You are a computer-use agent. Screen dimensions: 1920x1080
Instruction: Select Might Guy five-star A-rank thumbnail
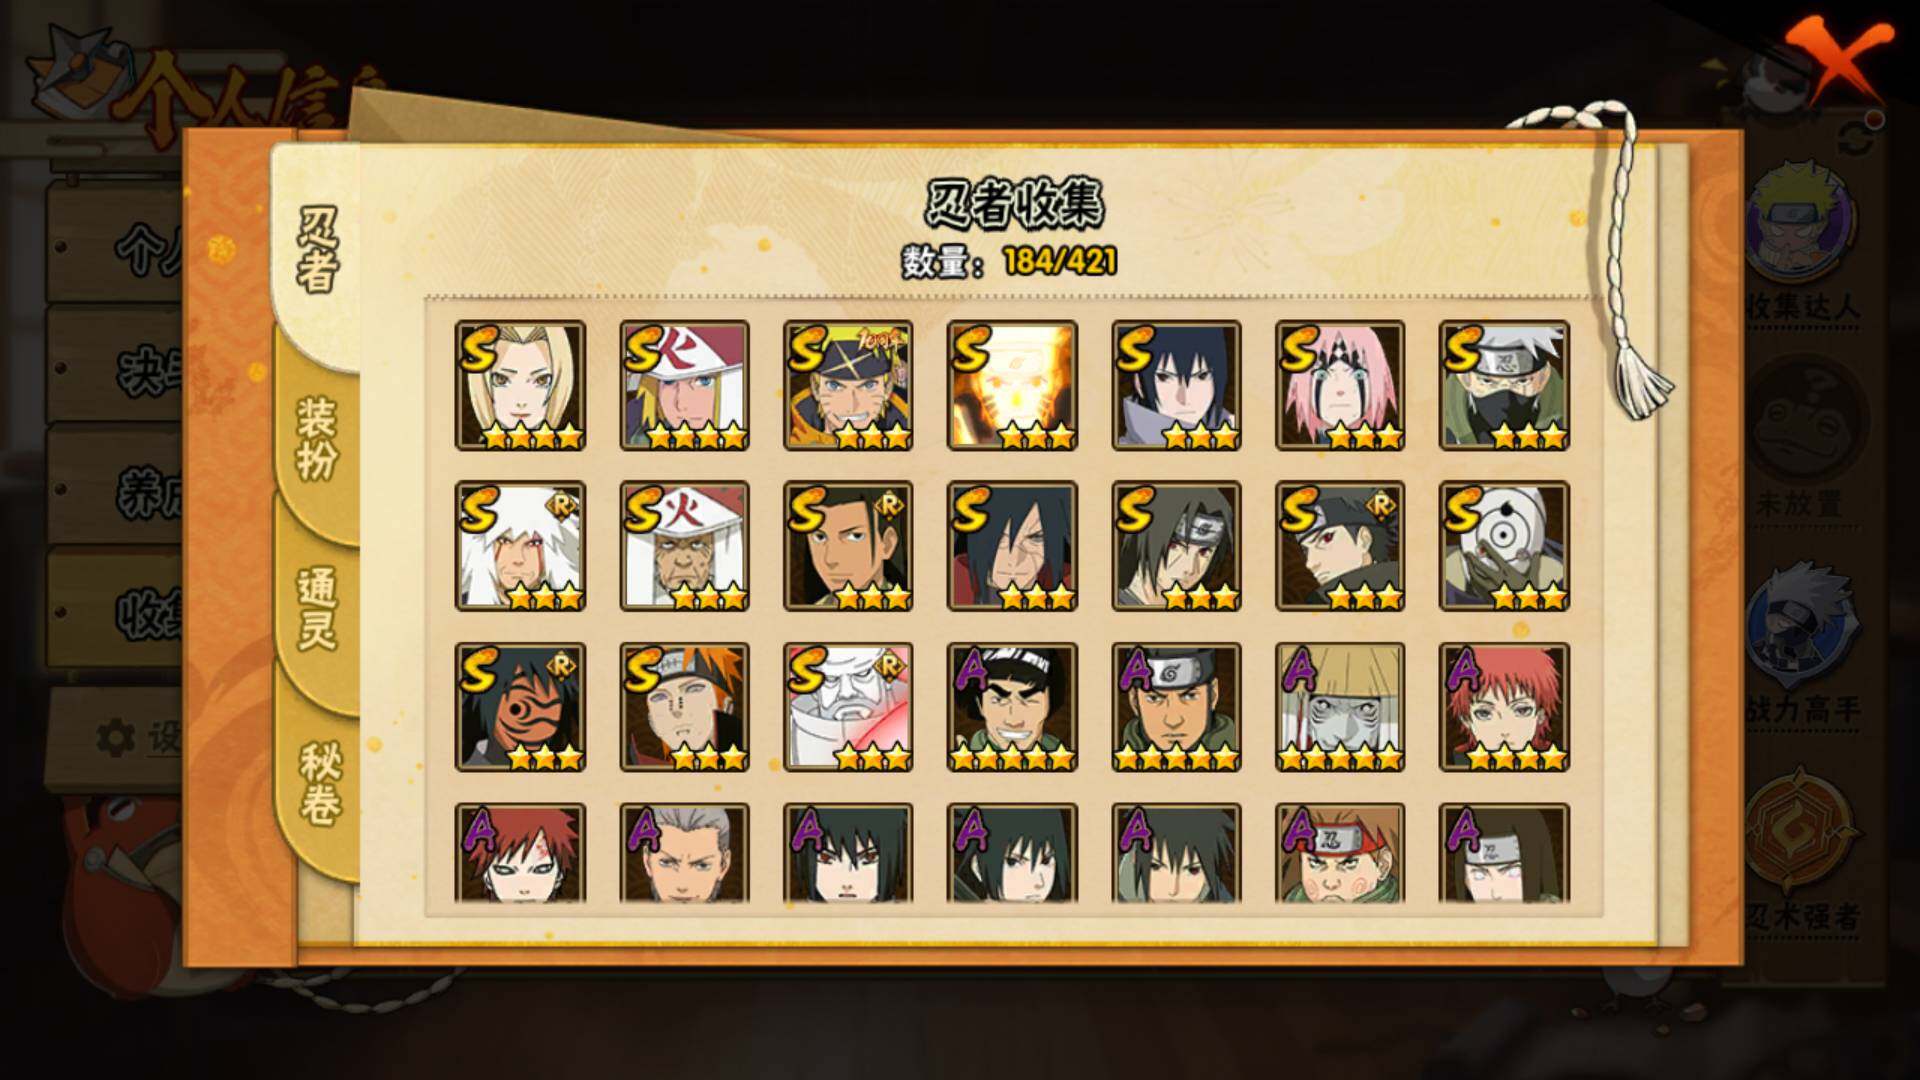[1012, 707]
